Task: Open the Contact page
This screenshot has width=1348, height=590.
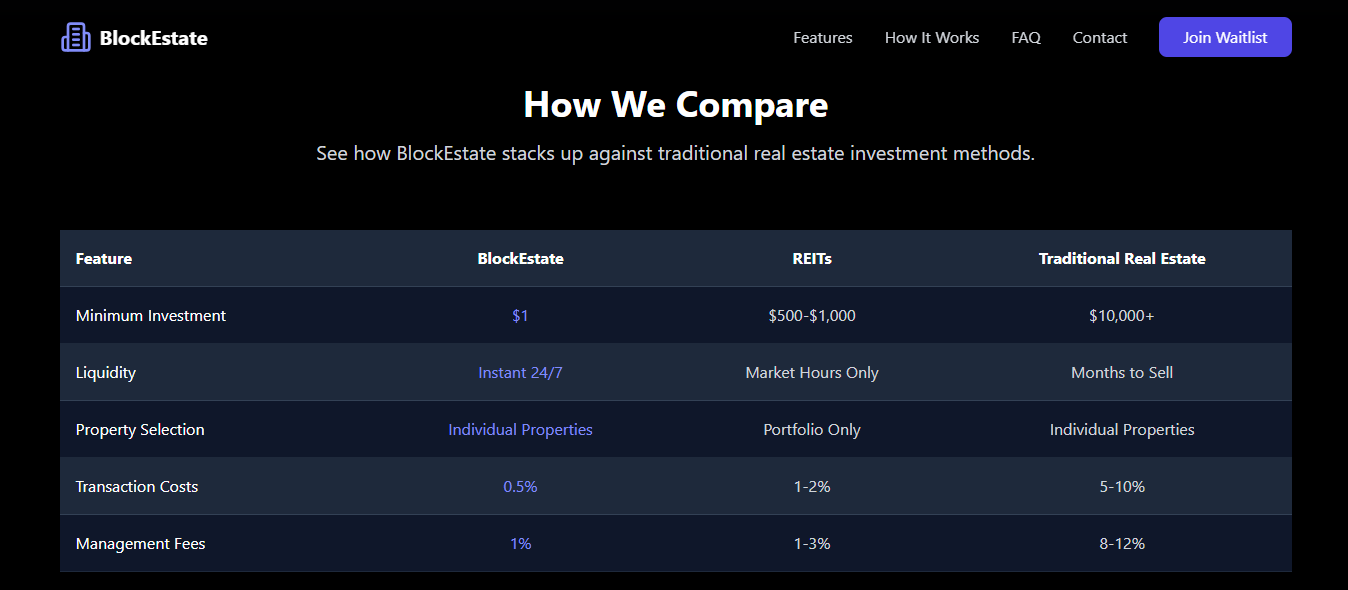Action: [1099, 37]
